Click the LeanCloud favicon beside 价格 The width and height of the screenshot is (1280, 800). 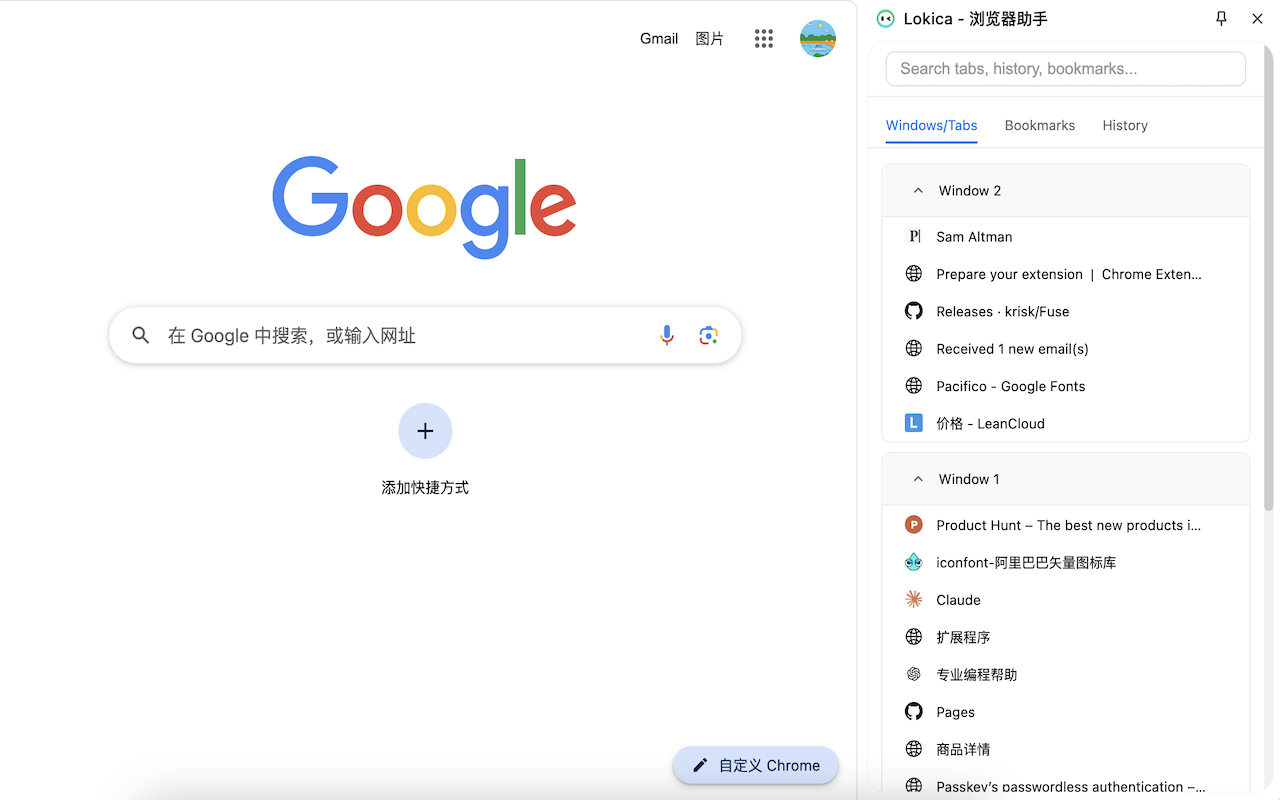[x=913, y=423]
